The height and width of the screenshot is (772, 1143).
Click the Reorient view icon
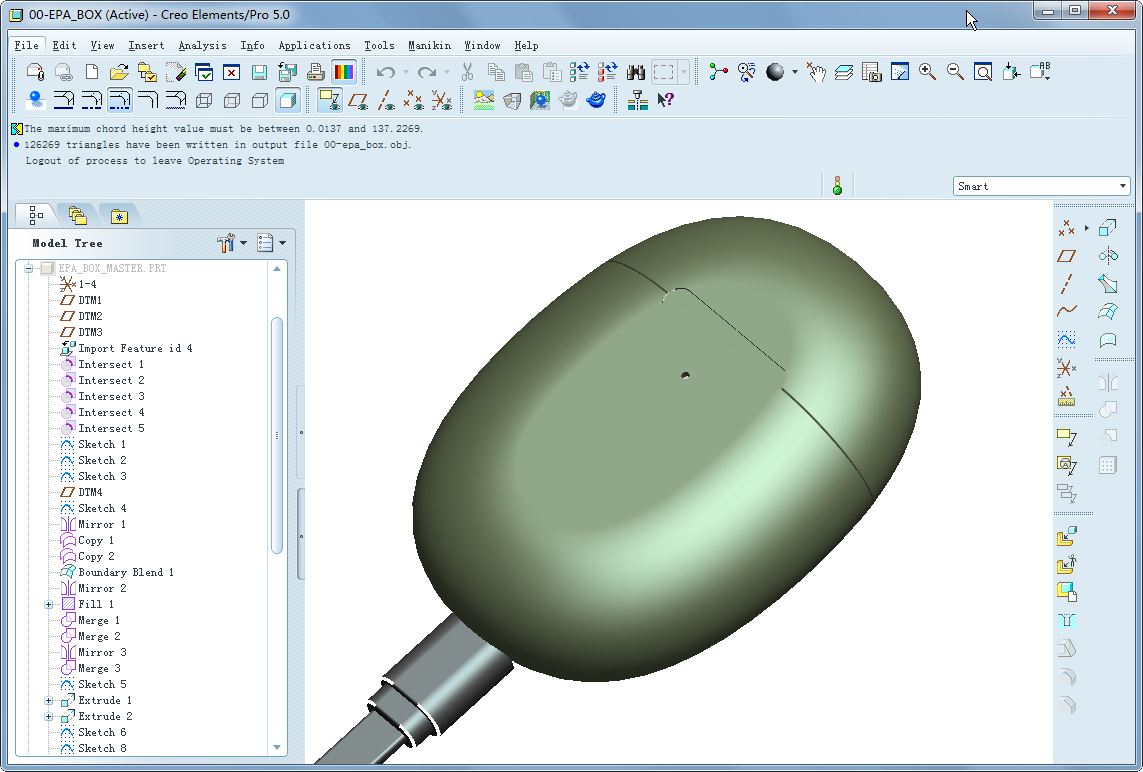1011,71
